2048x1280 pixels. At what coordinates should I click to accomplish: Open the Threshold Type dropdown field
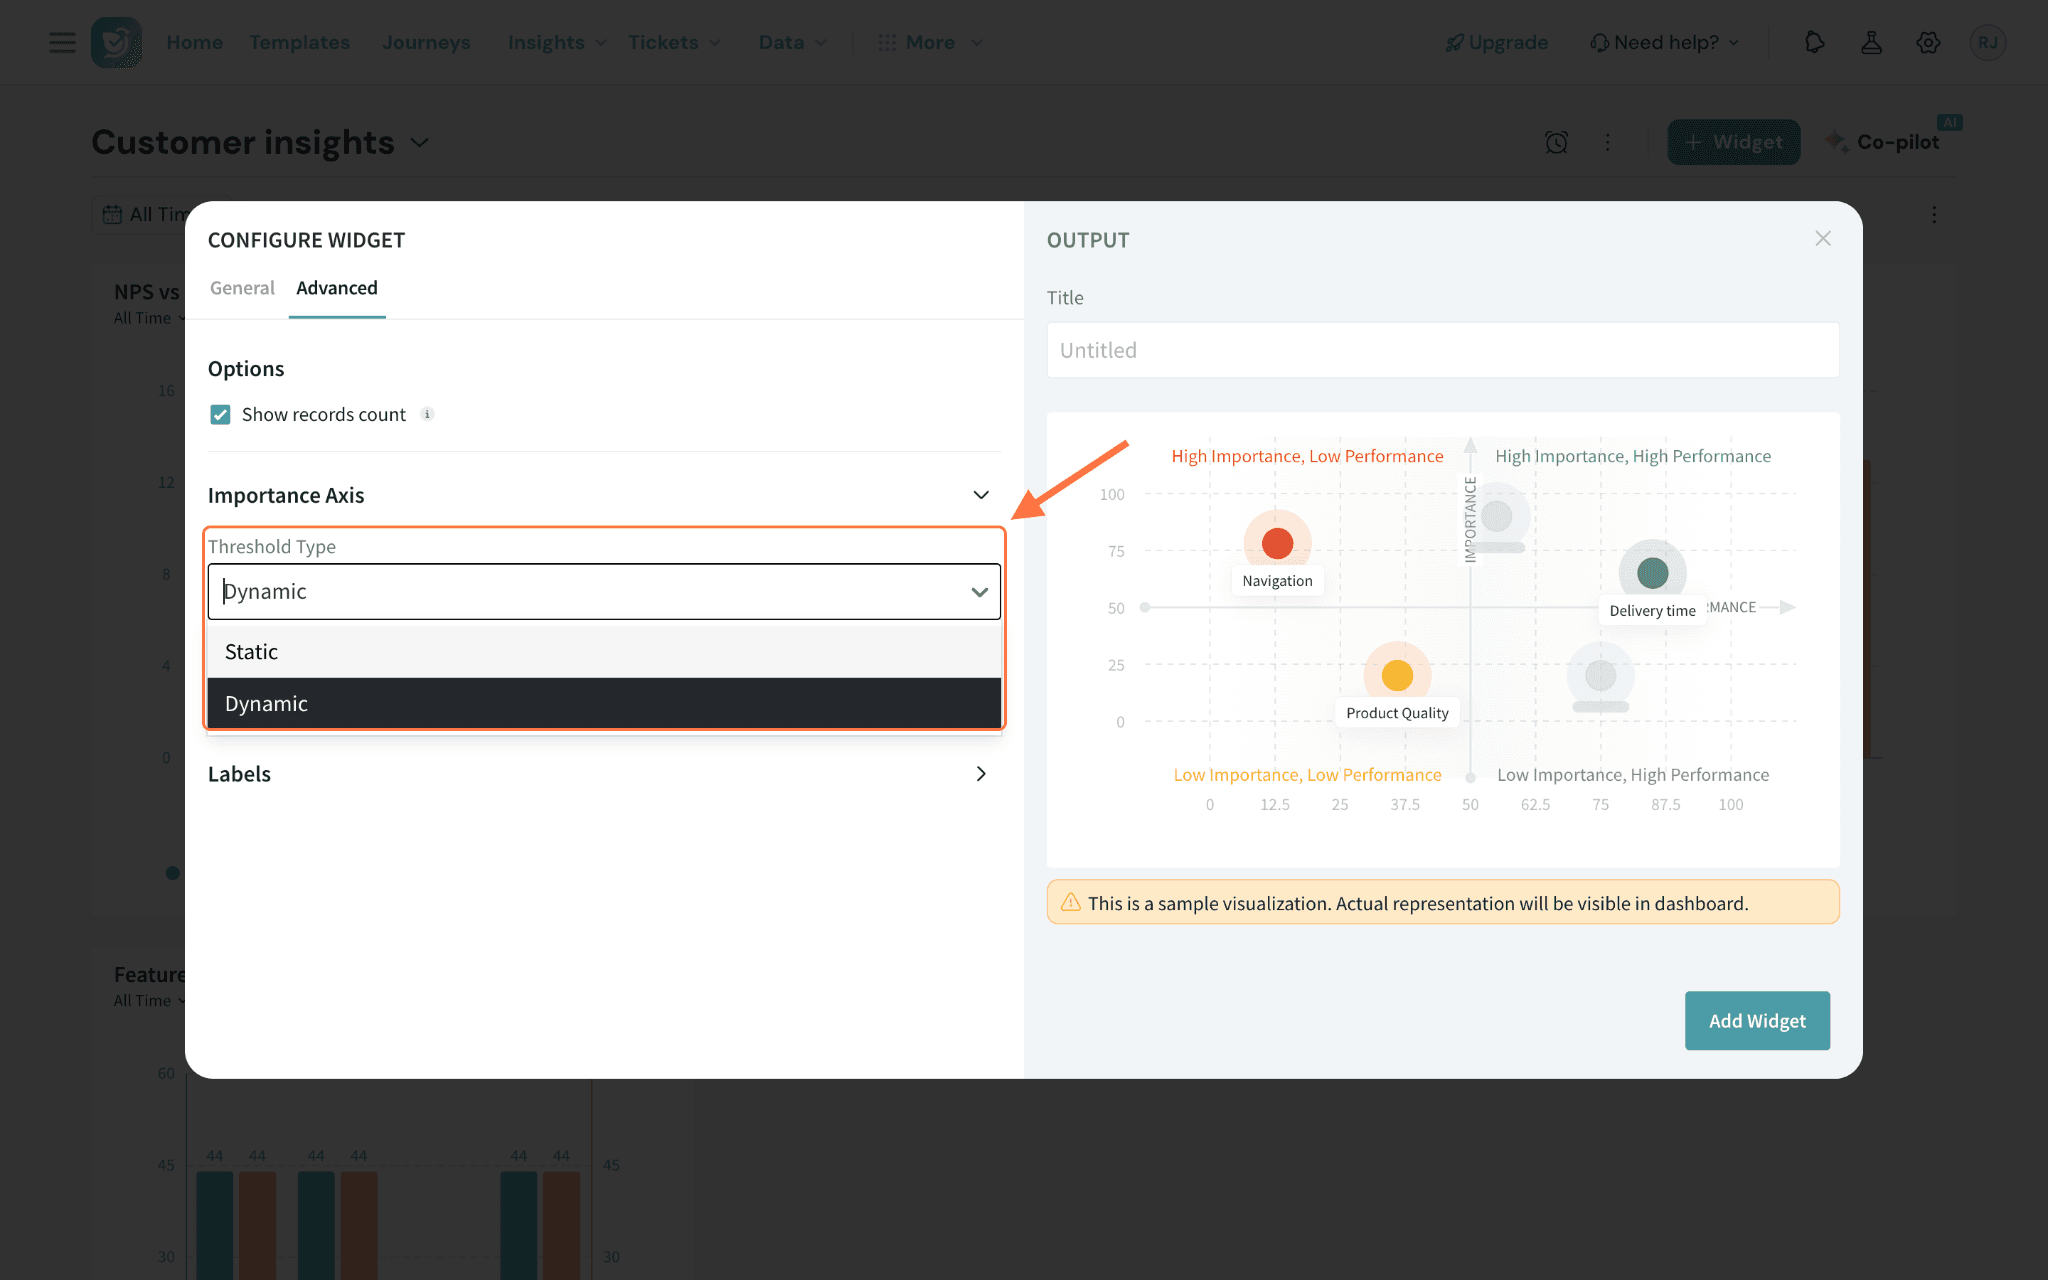pyautogui.click(x=604, y=591)
